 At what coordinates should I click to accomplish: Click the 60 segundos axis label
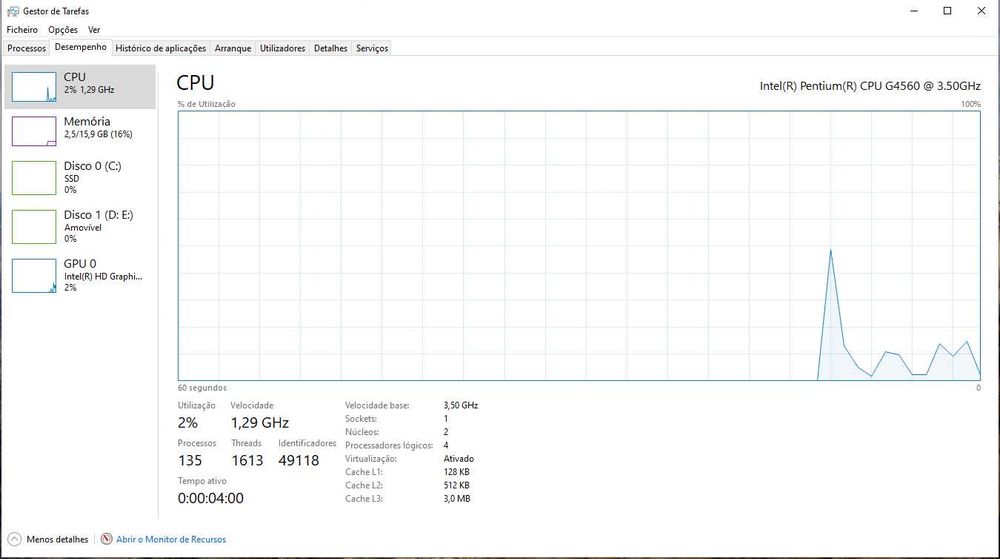coord(202,388)
